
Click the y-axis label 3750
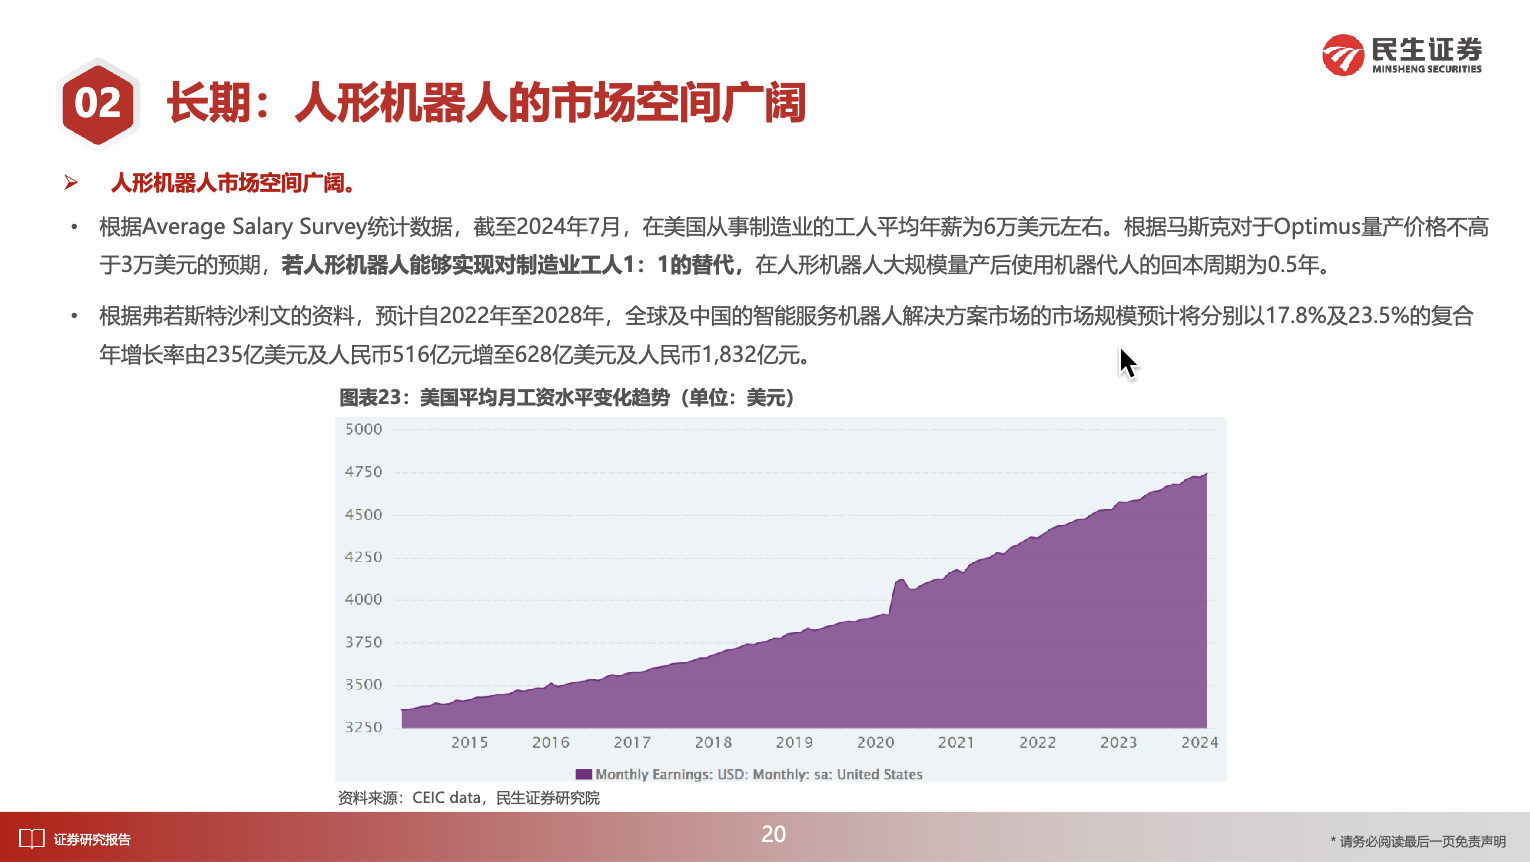click(364, 642)
